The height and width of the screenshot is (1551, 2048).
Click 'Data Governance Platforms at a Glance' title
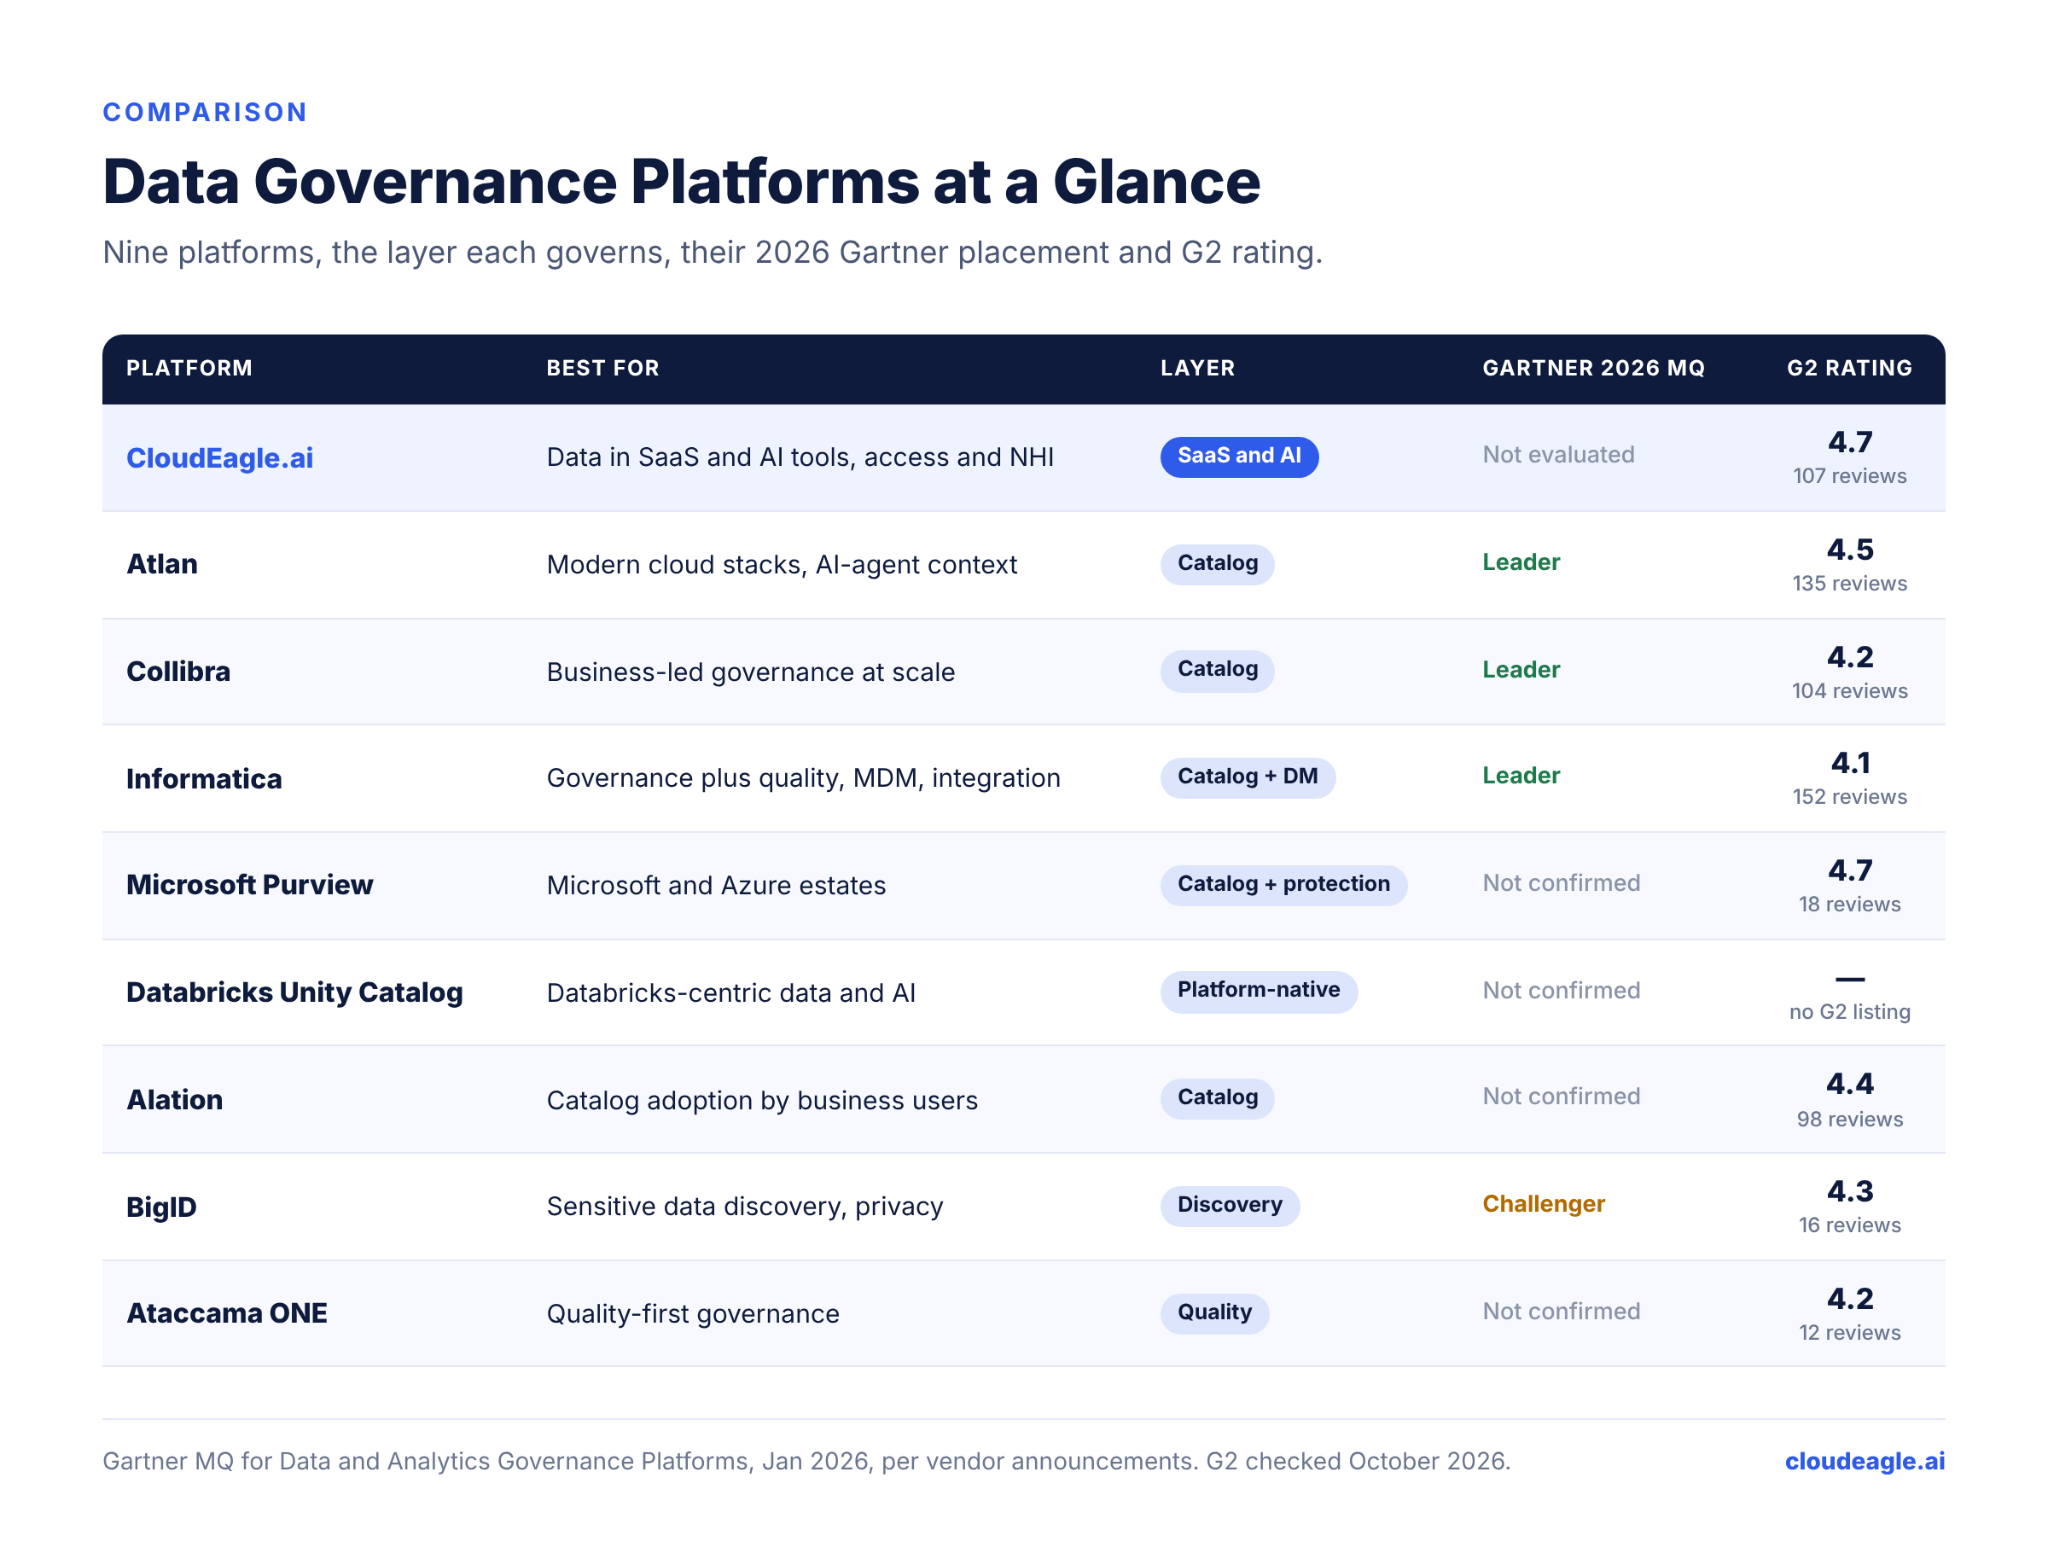pos(681,181)
